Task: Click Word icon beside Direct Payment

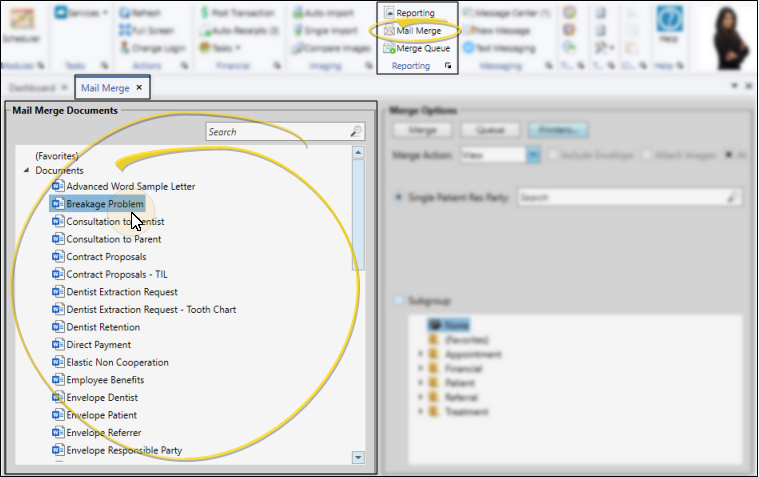Action: pos(58,345)
